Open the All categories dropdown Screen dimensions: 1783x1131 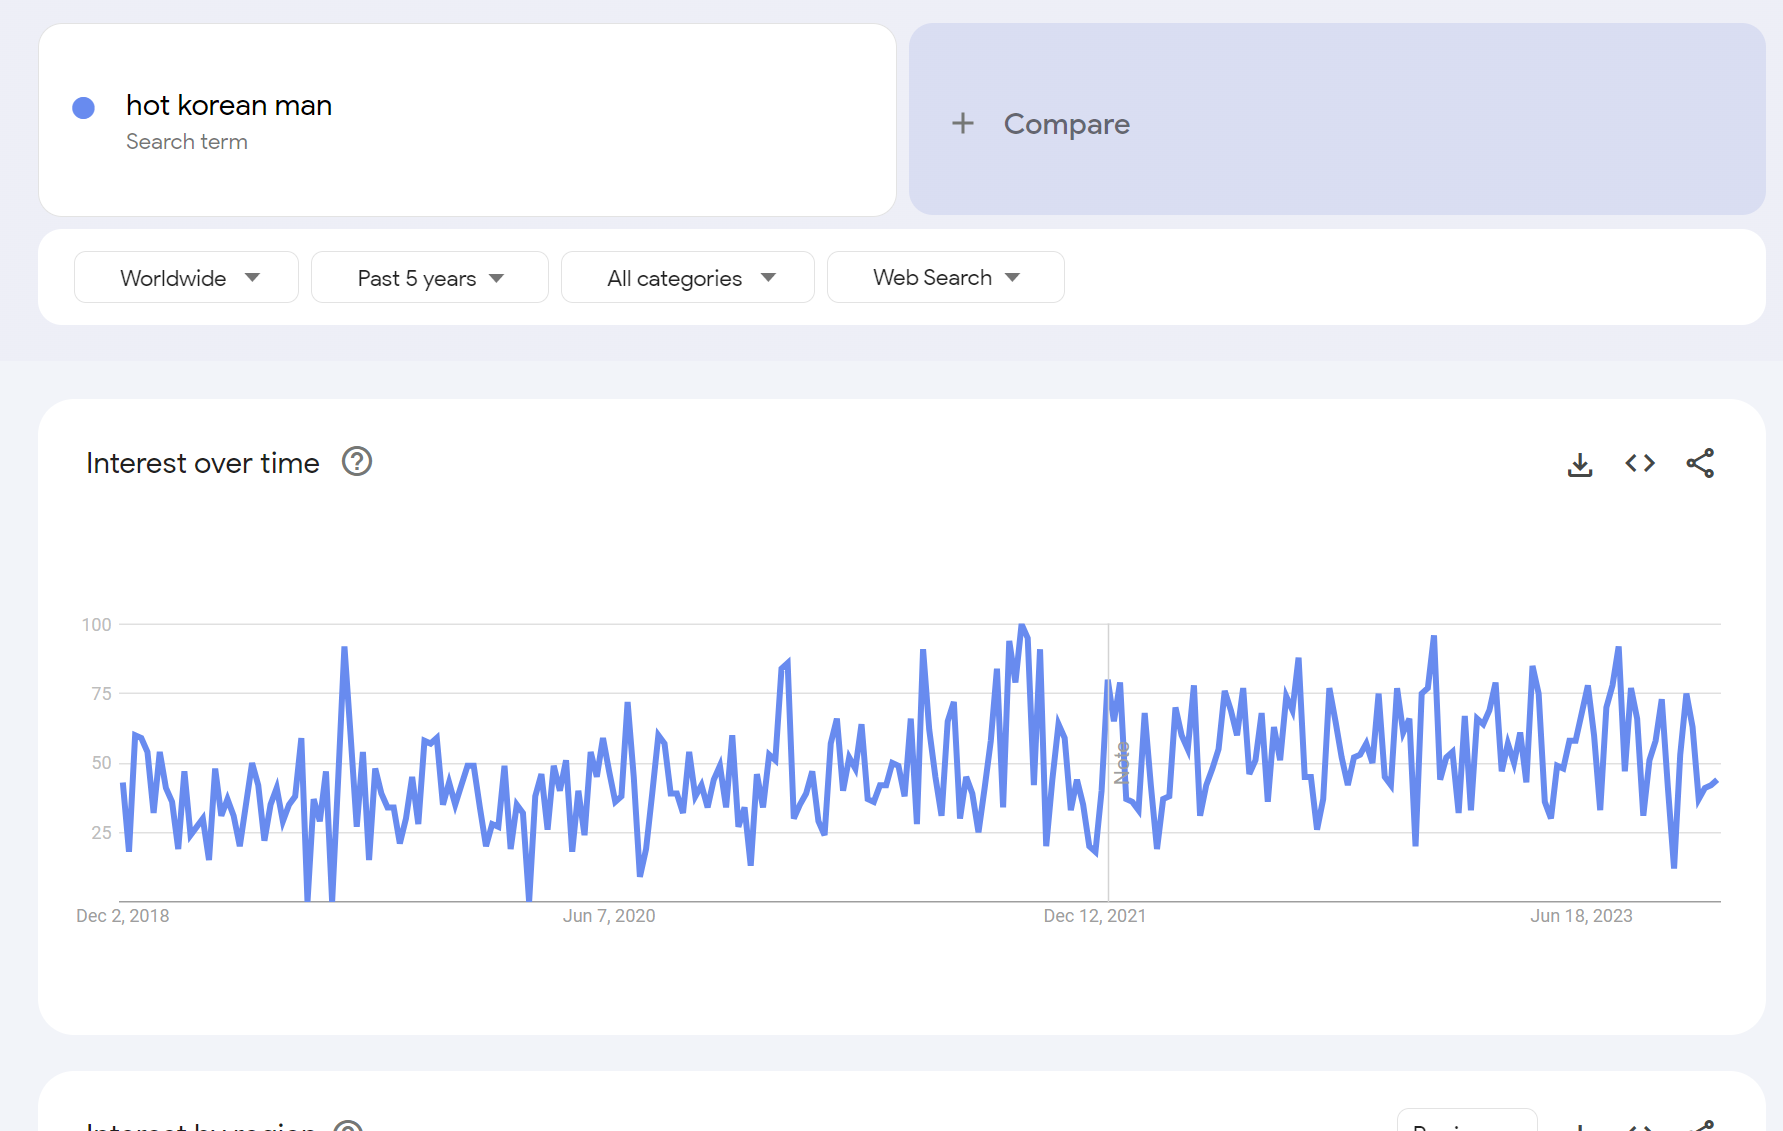[x=687, y=277]
